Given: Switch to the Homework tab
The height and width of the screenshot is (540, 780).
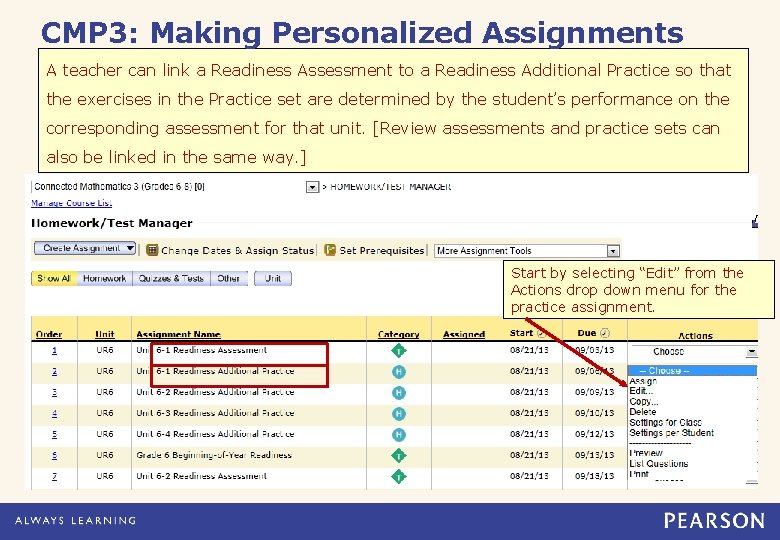Looking at the screenshot, I should coord(104,278).
